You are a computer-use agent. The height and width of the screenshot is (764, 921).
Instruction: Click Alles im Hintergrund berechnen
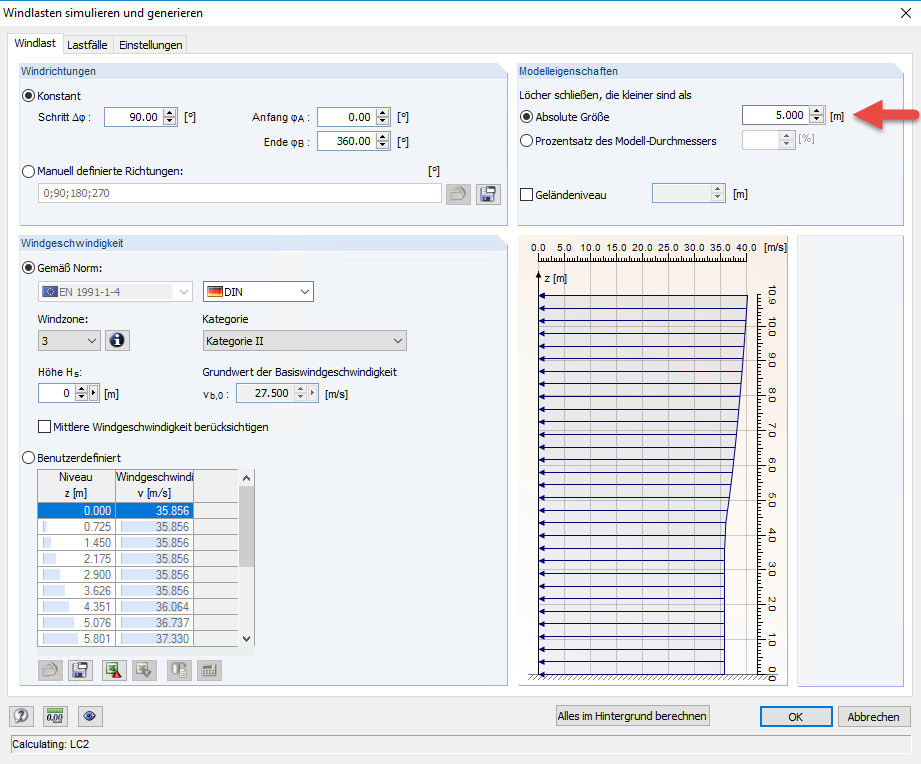pyautogui.click(x=632, y=716)
